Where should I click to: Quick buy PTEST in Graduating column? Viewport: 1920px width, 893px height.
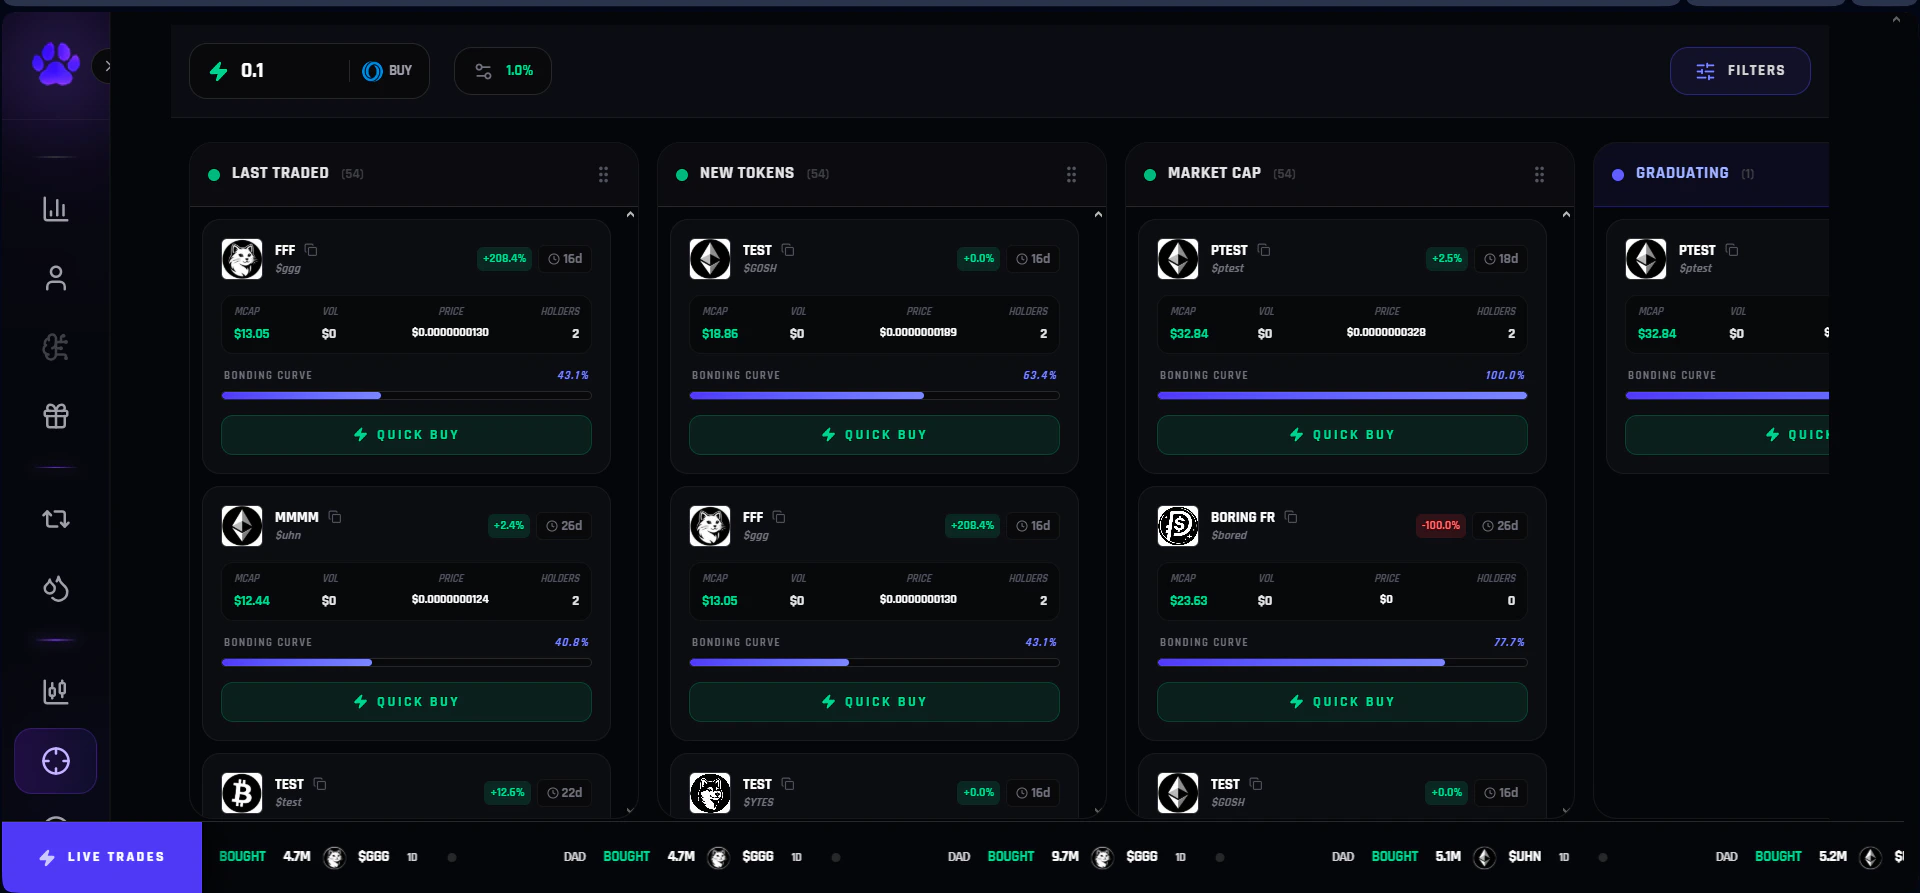pyautogui.click(x=1727, y=435)
